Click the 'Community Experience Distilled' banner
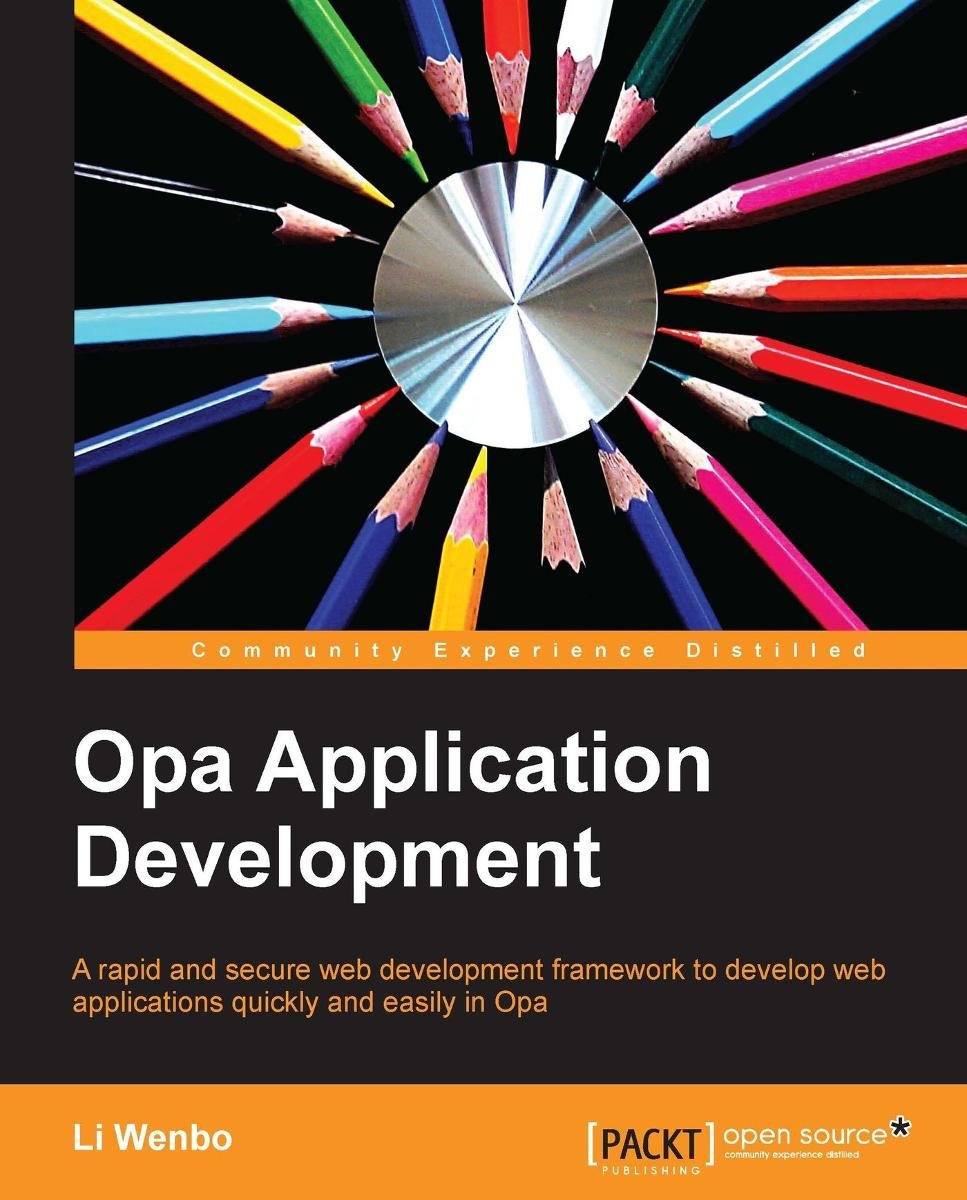This screenshot has height=1200, width=967. pos(520,651)
